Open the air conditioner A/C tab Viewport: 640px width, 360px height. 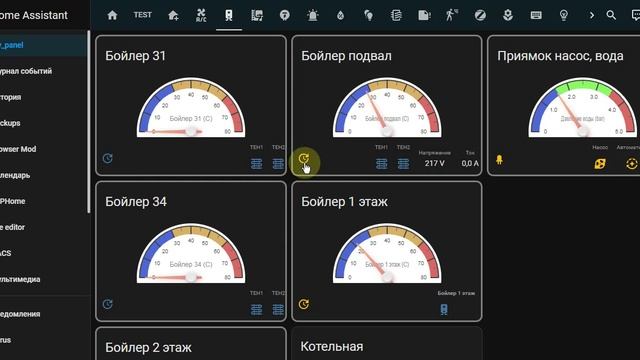click(201, 16)
